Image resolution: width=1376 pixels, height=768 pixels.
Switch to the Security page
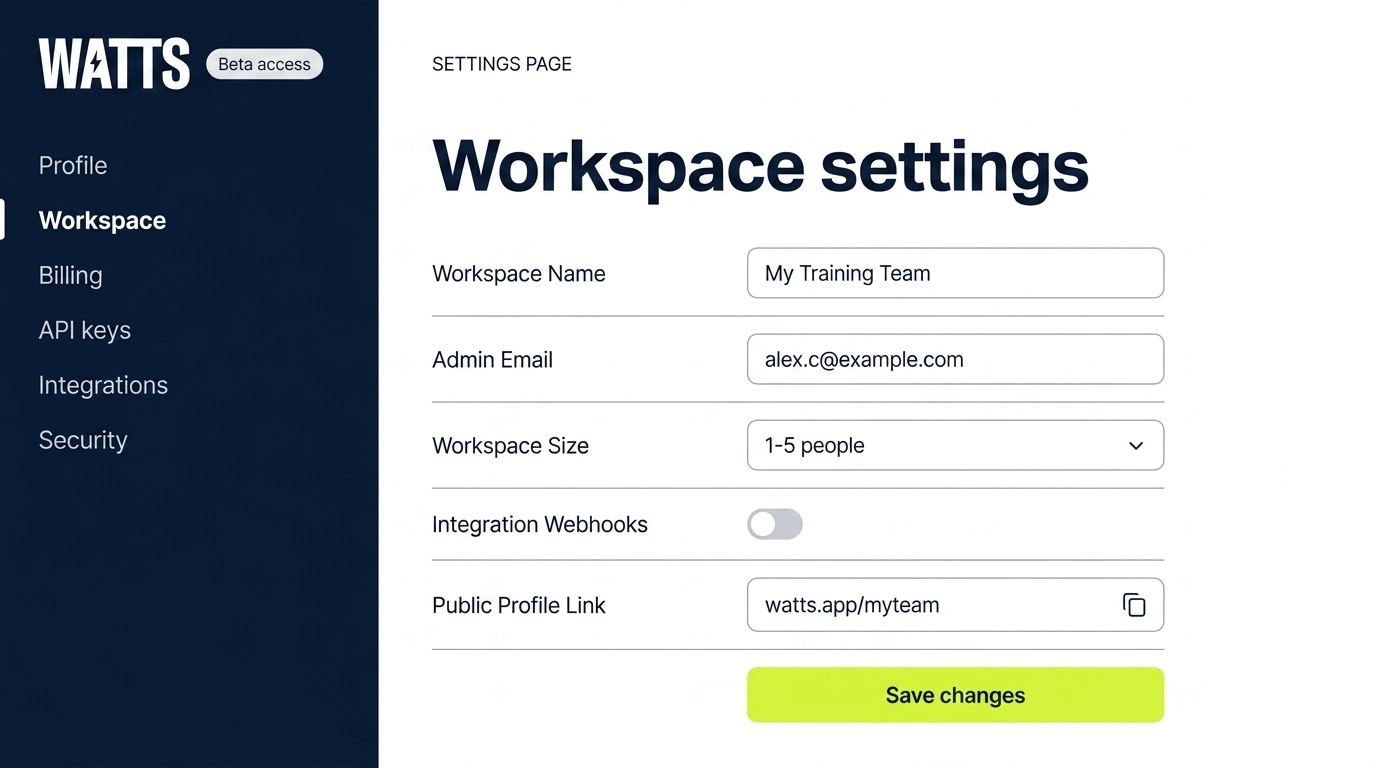[x=83, y=440]
